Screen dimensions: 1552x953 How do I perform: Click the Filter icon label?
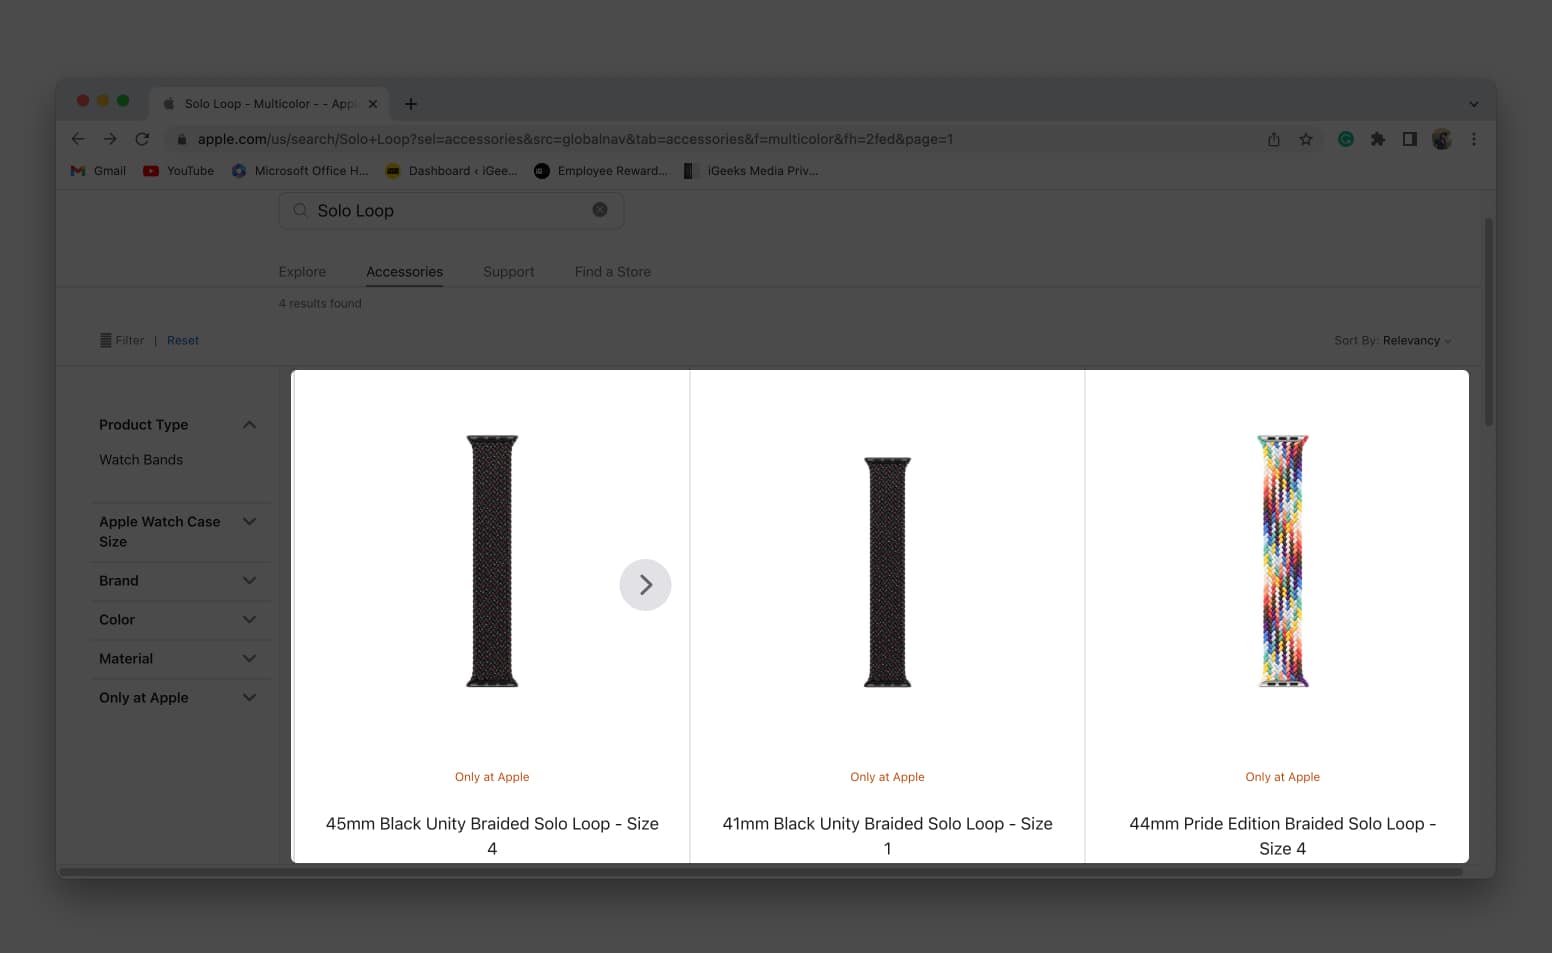click(122, 340)
